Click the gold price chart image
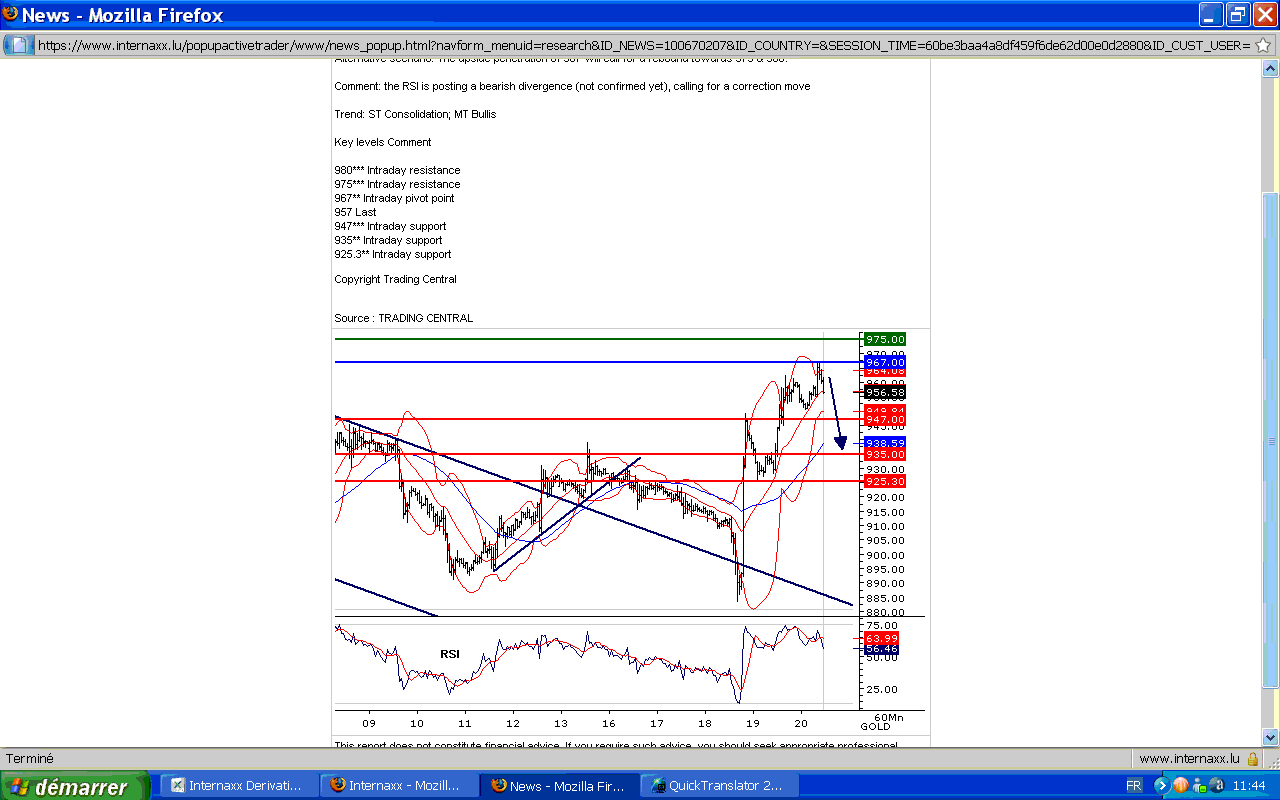1280x800 pixels. tap(630, 530)
